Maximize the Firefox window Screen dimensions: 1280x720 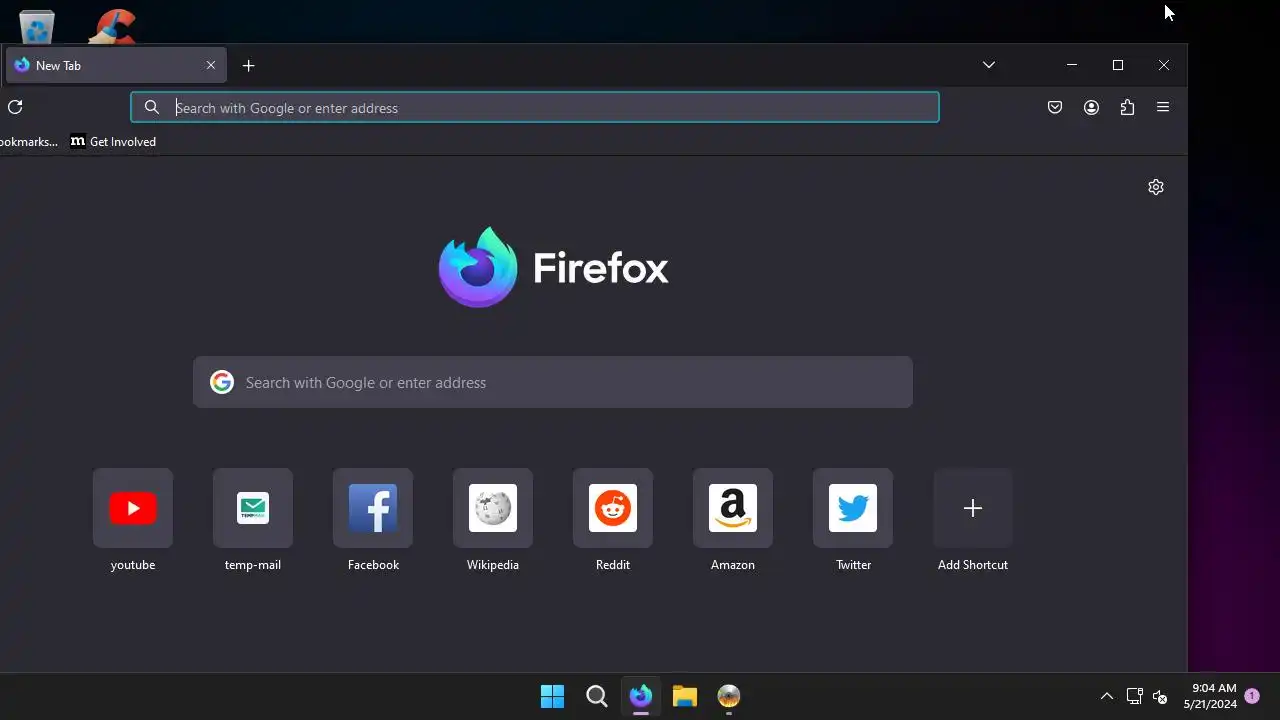pyautogui.click(x=1118, y=65)
